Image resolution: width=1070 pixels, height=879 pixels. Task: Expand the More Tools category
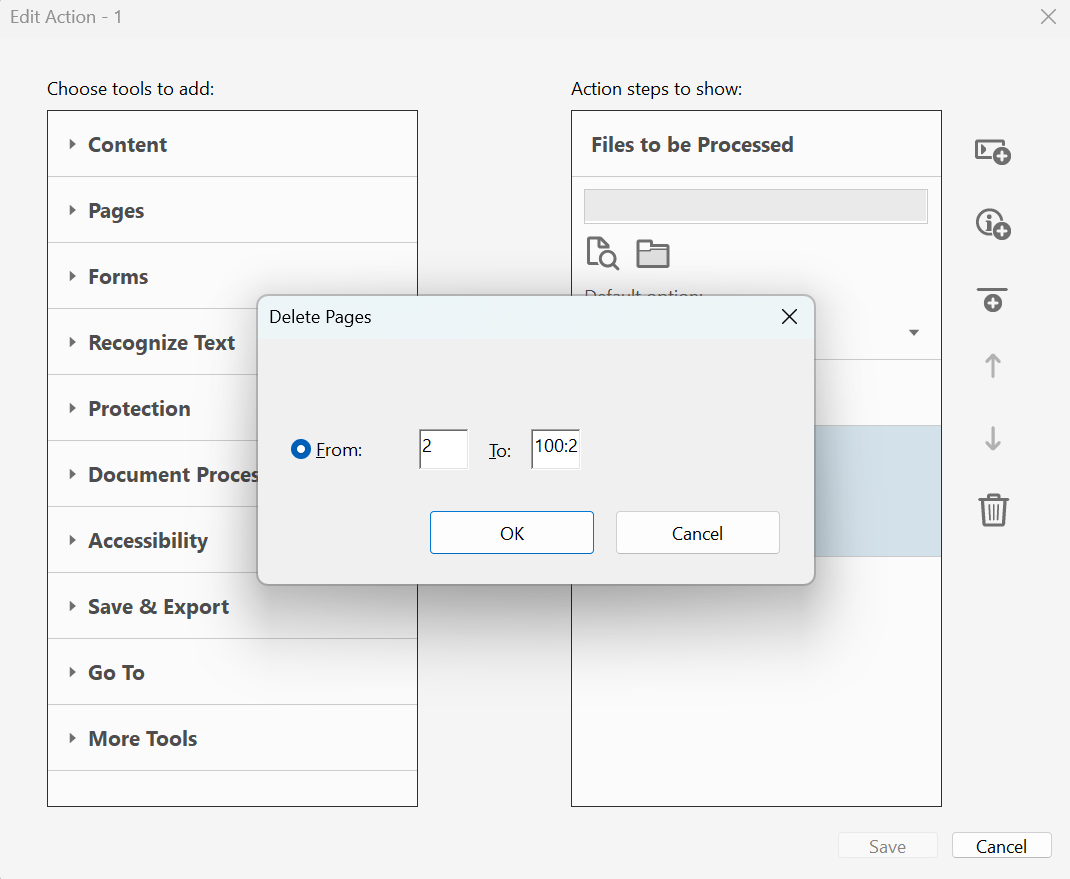142,739
